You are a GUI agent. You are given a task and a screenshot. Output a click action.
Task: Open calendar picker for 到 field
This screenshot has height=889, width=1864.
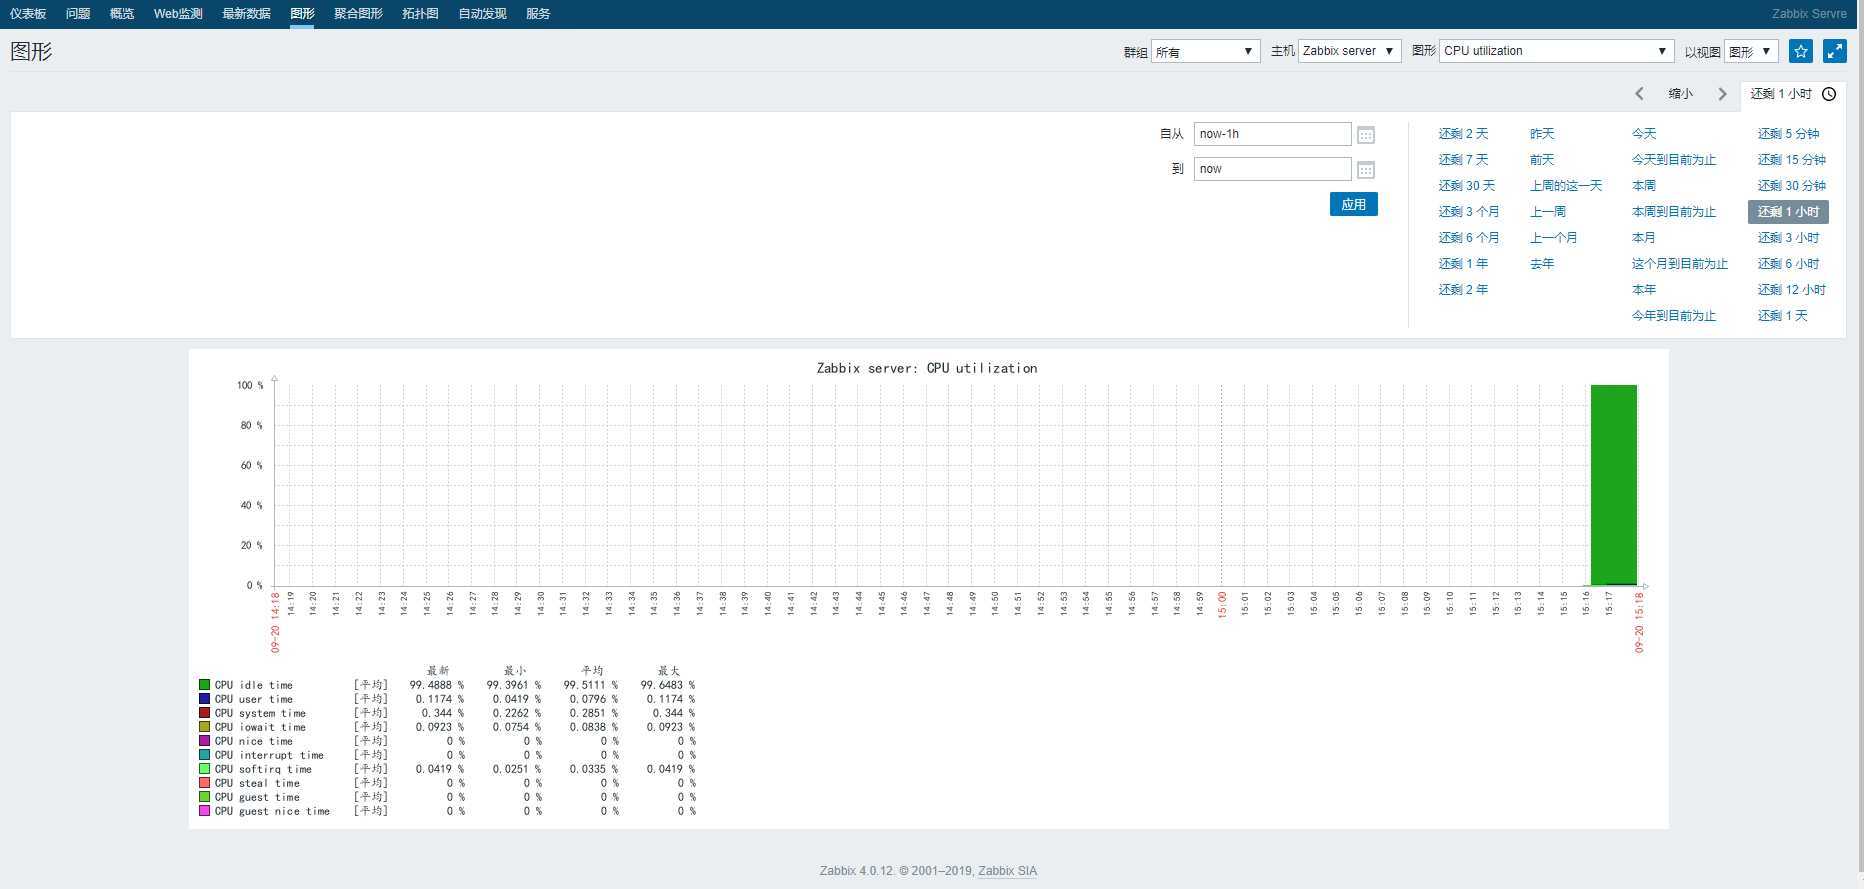click(x=1366, y=170)
